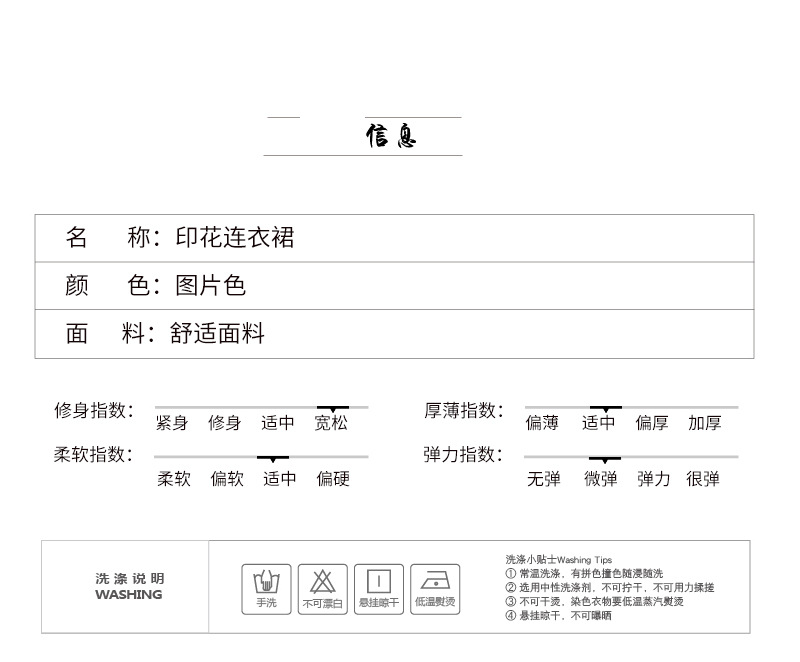Select 紧身 on the fit index scale
This screenshot has width=800, height=662.
coord(172,423)
